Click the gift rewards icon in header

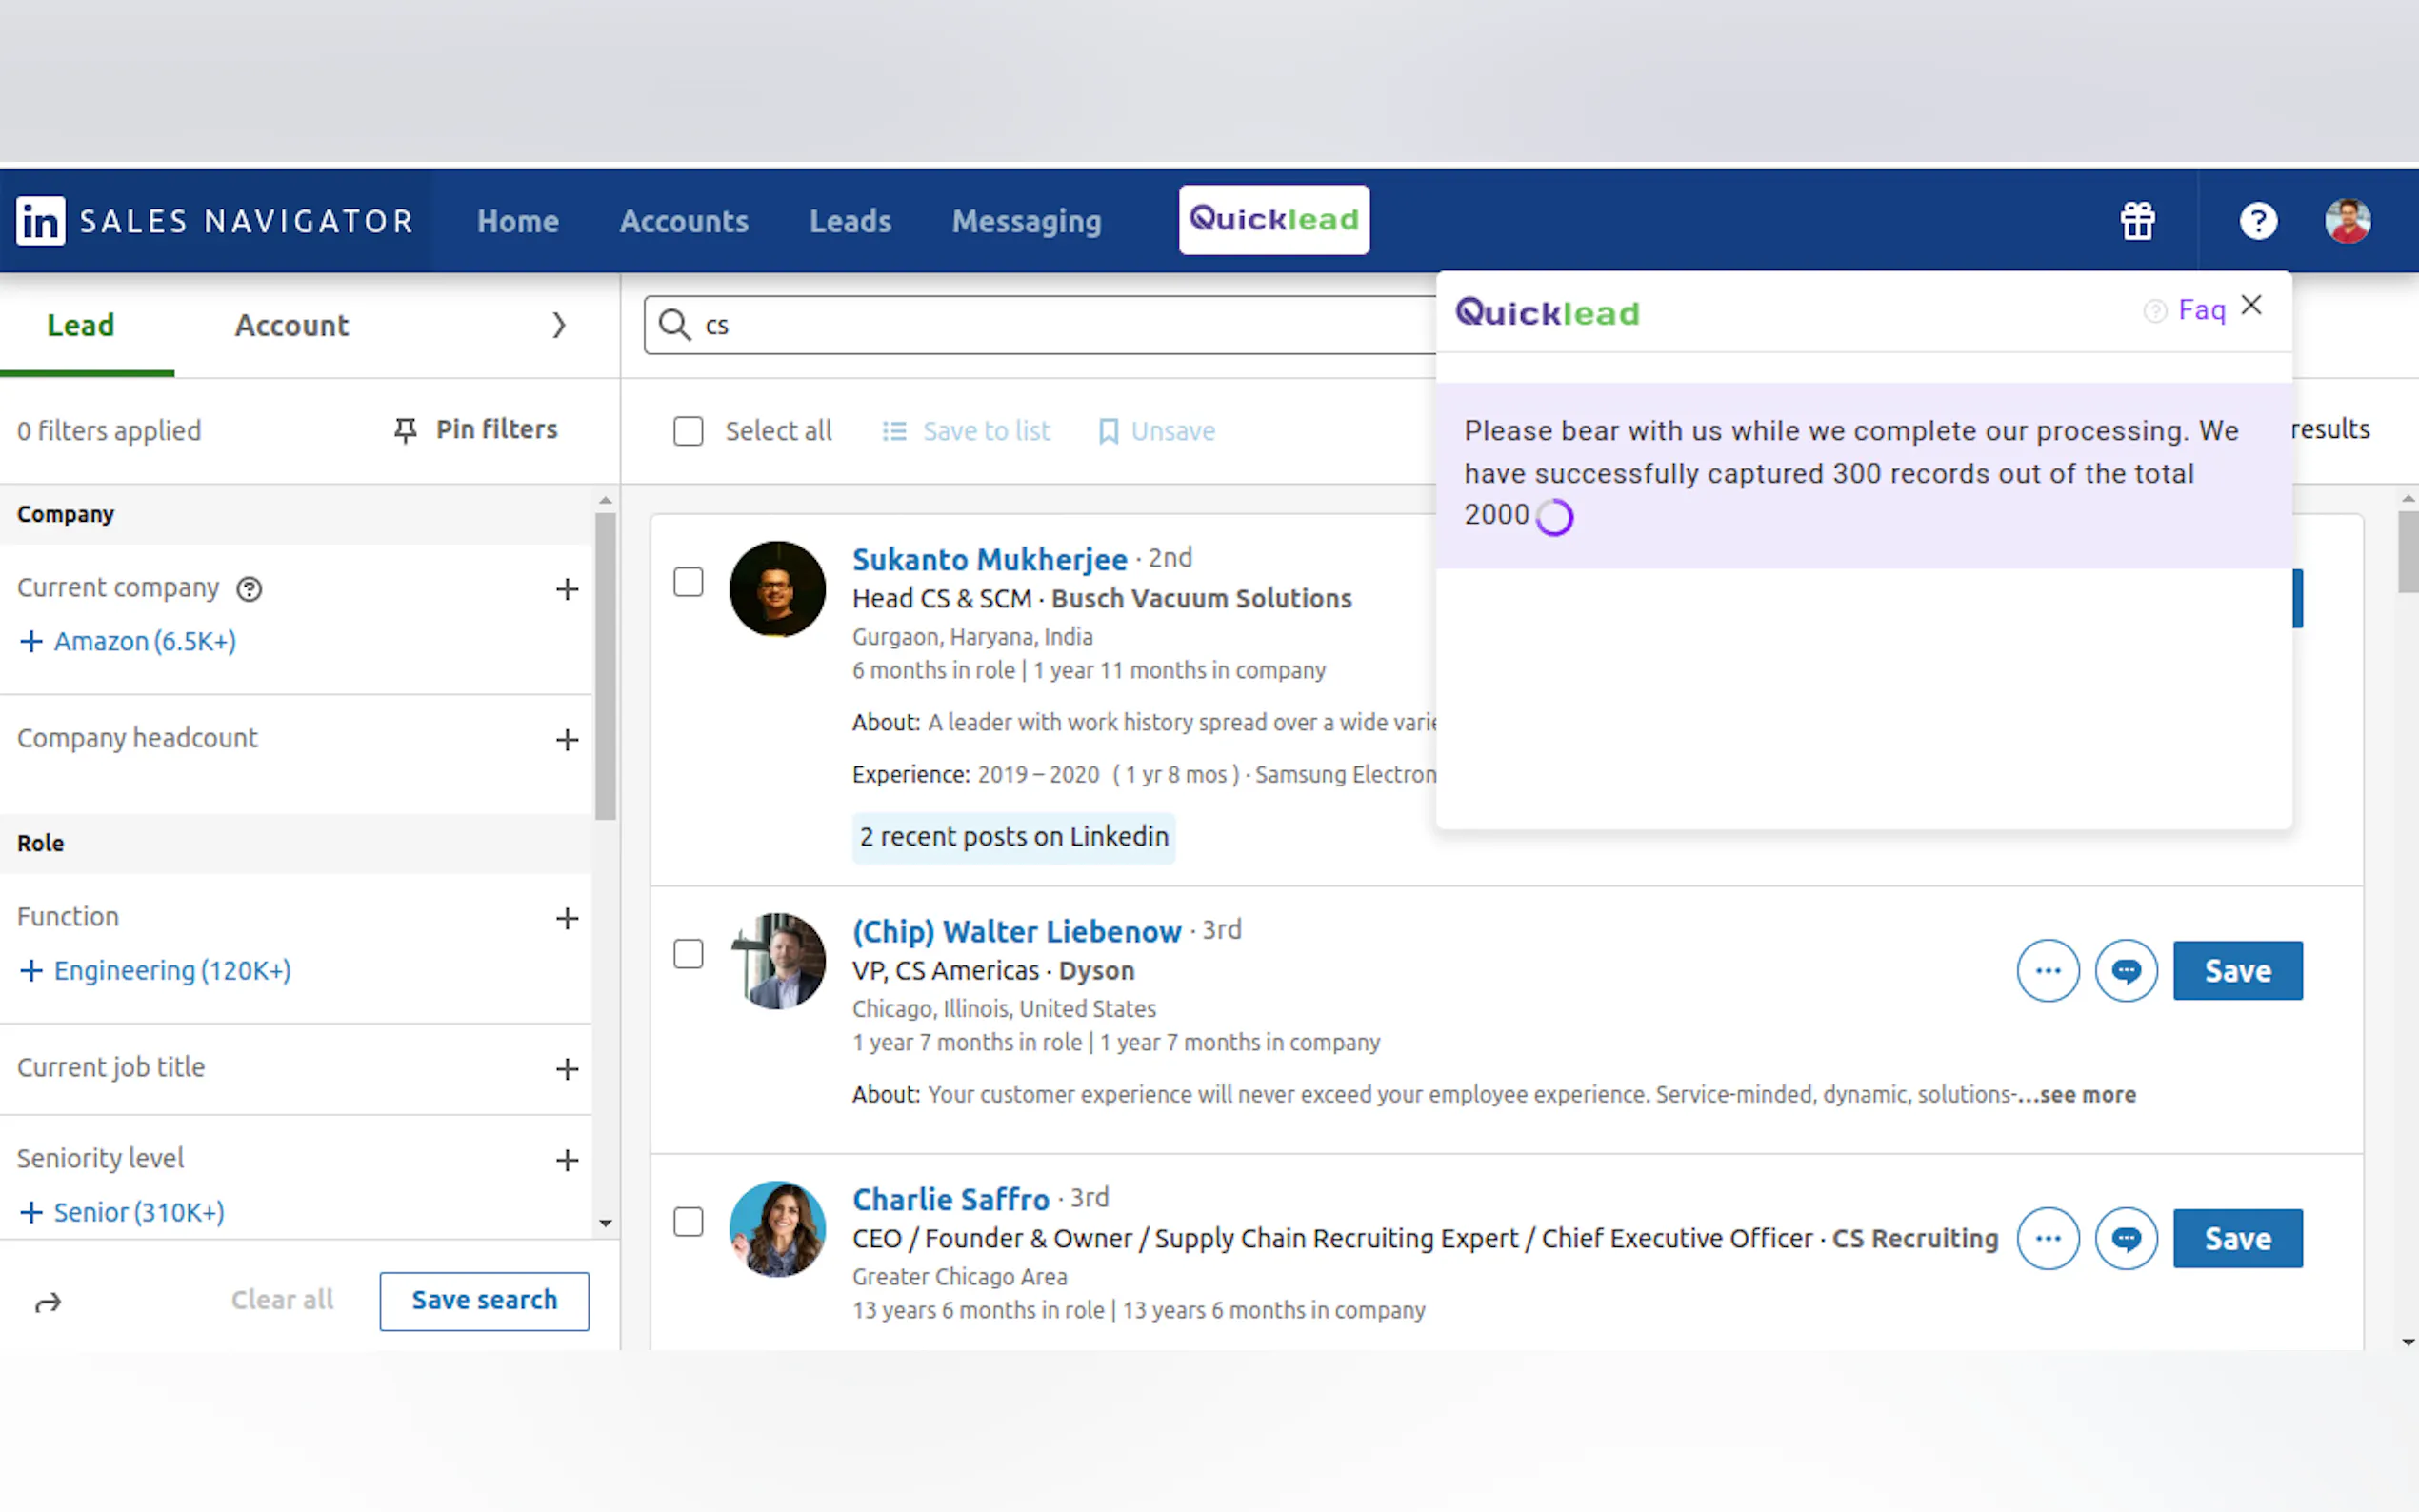click(x=2137, y=221)
